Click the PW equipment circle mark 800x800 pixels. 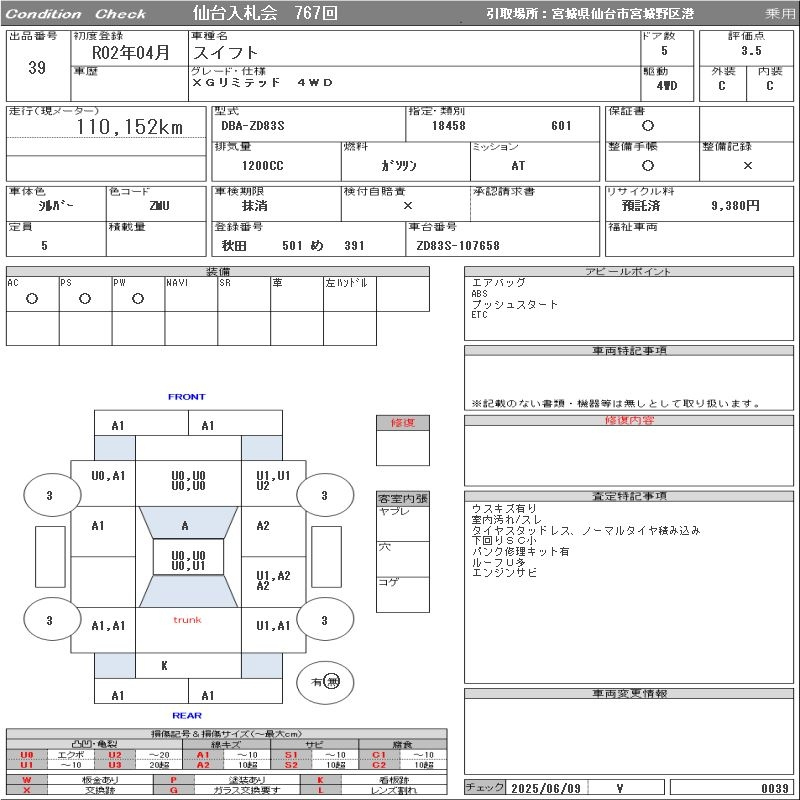[138, 299]
